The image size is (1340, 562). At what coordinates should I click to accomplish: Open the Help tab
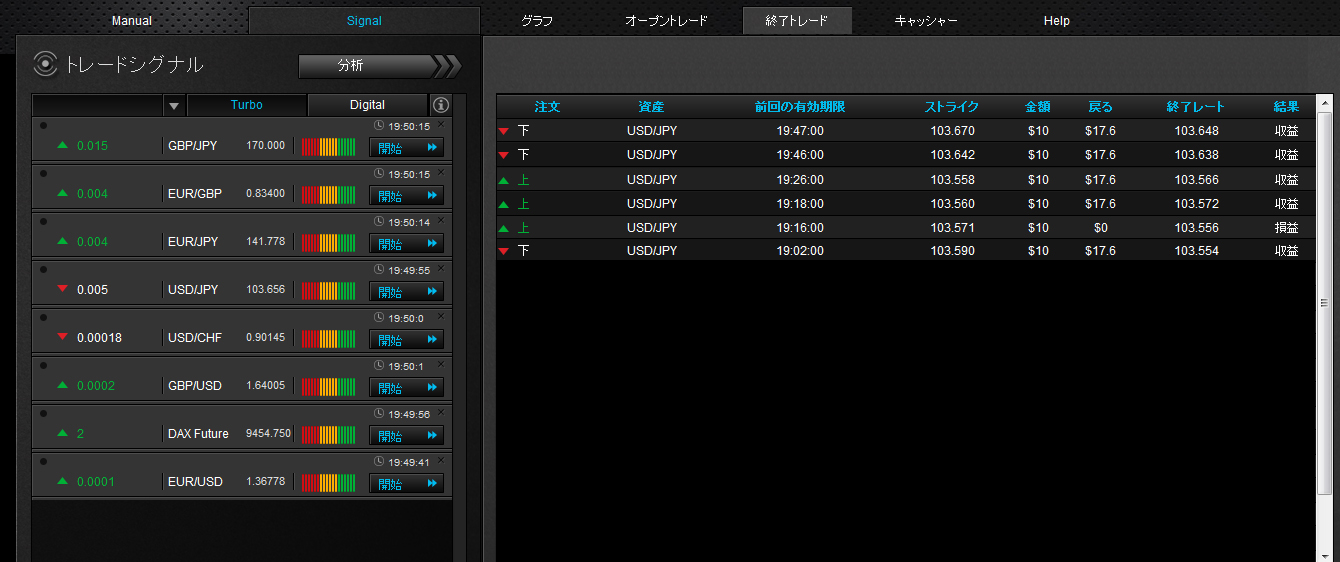pyautogui.click(x=1056, y=21)
